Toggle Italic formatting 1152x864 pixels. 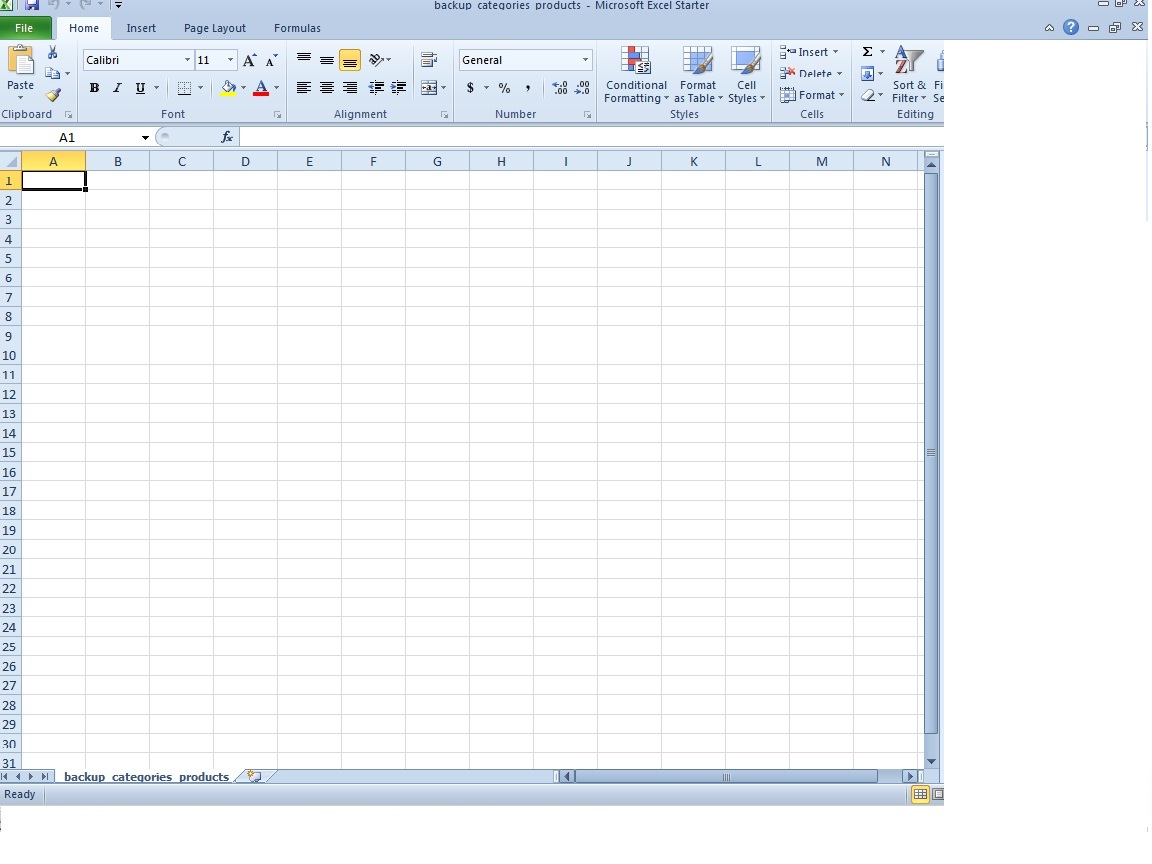pyautogui.click(x=117, y=88)
